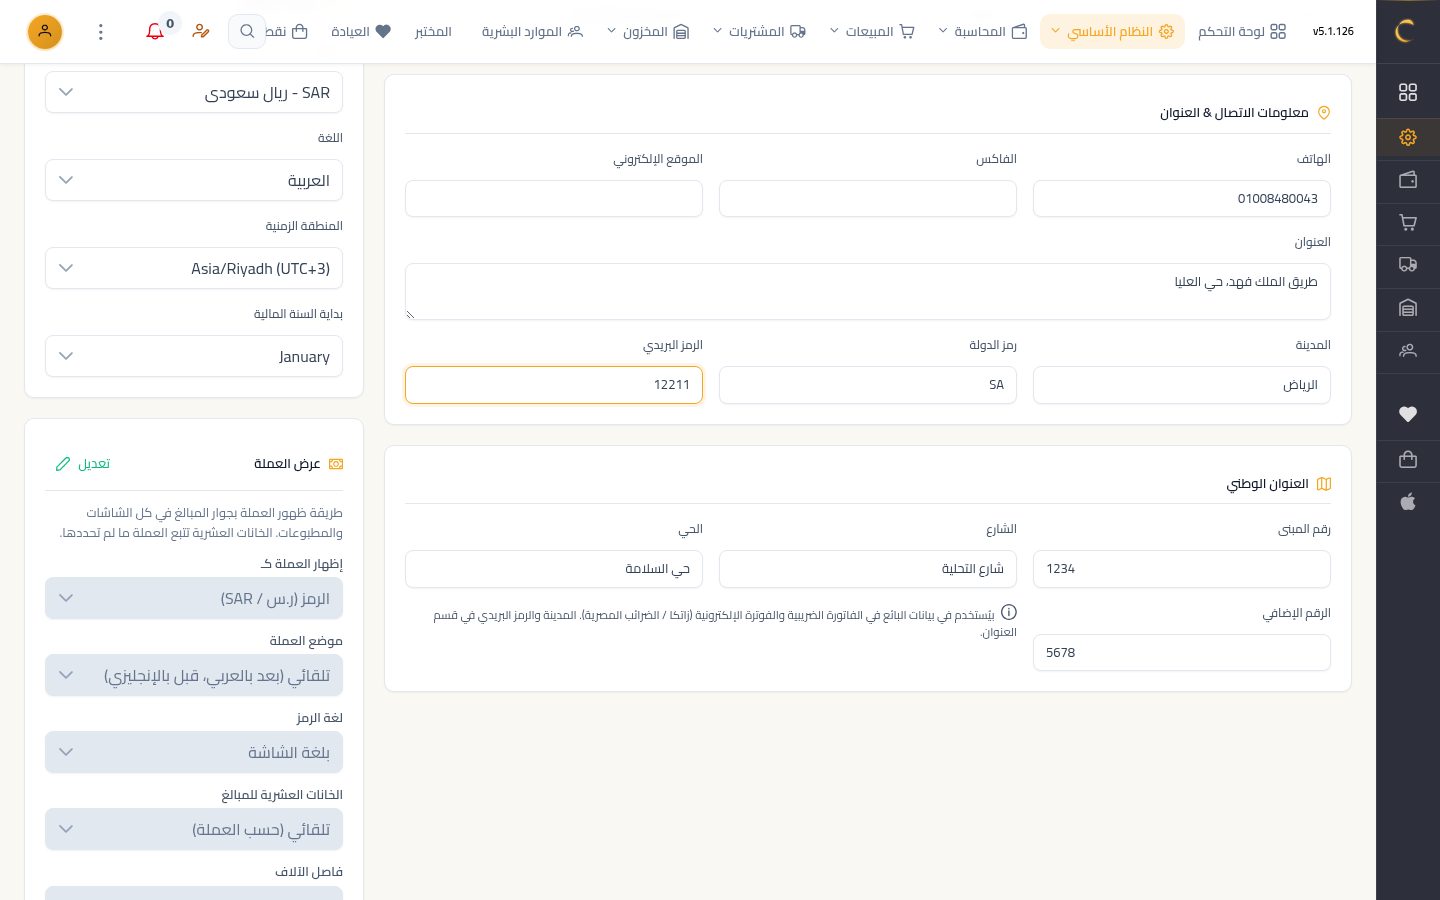Click the currency icon beside عرض العملة

336,464
